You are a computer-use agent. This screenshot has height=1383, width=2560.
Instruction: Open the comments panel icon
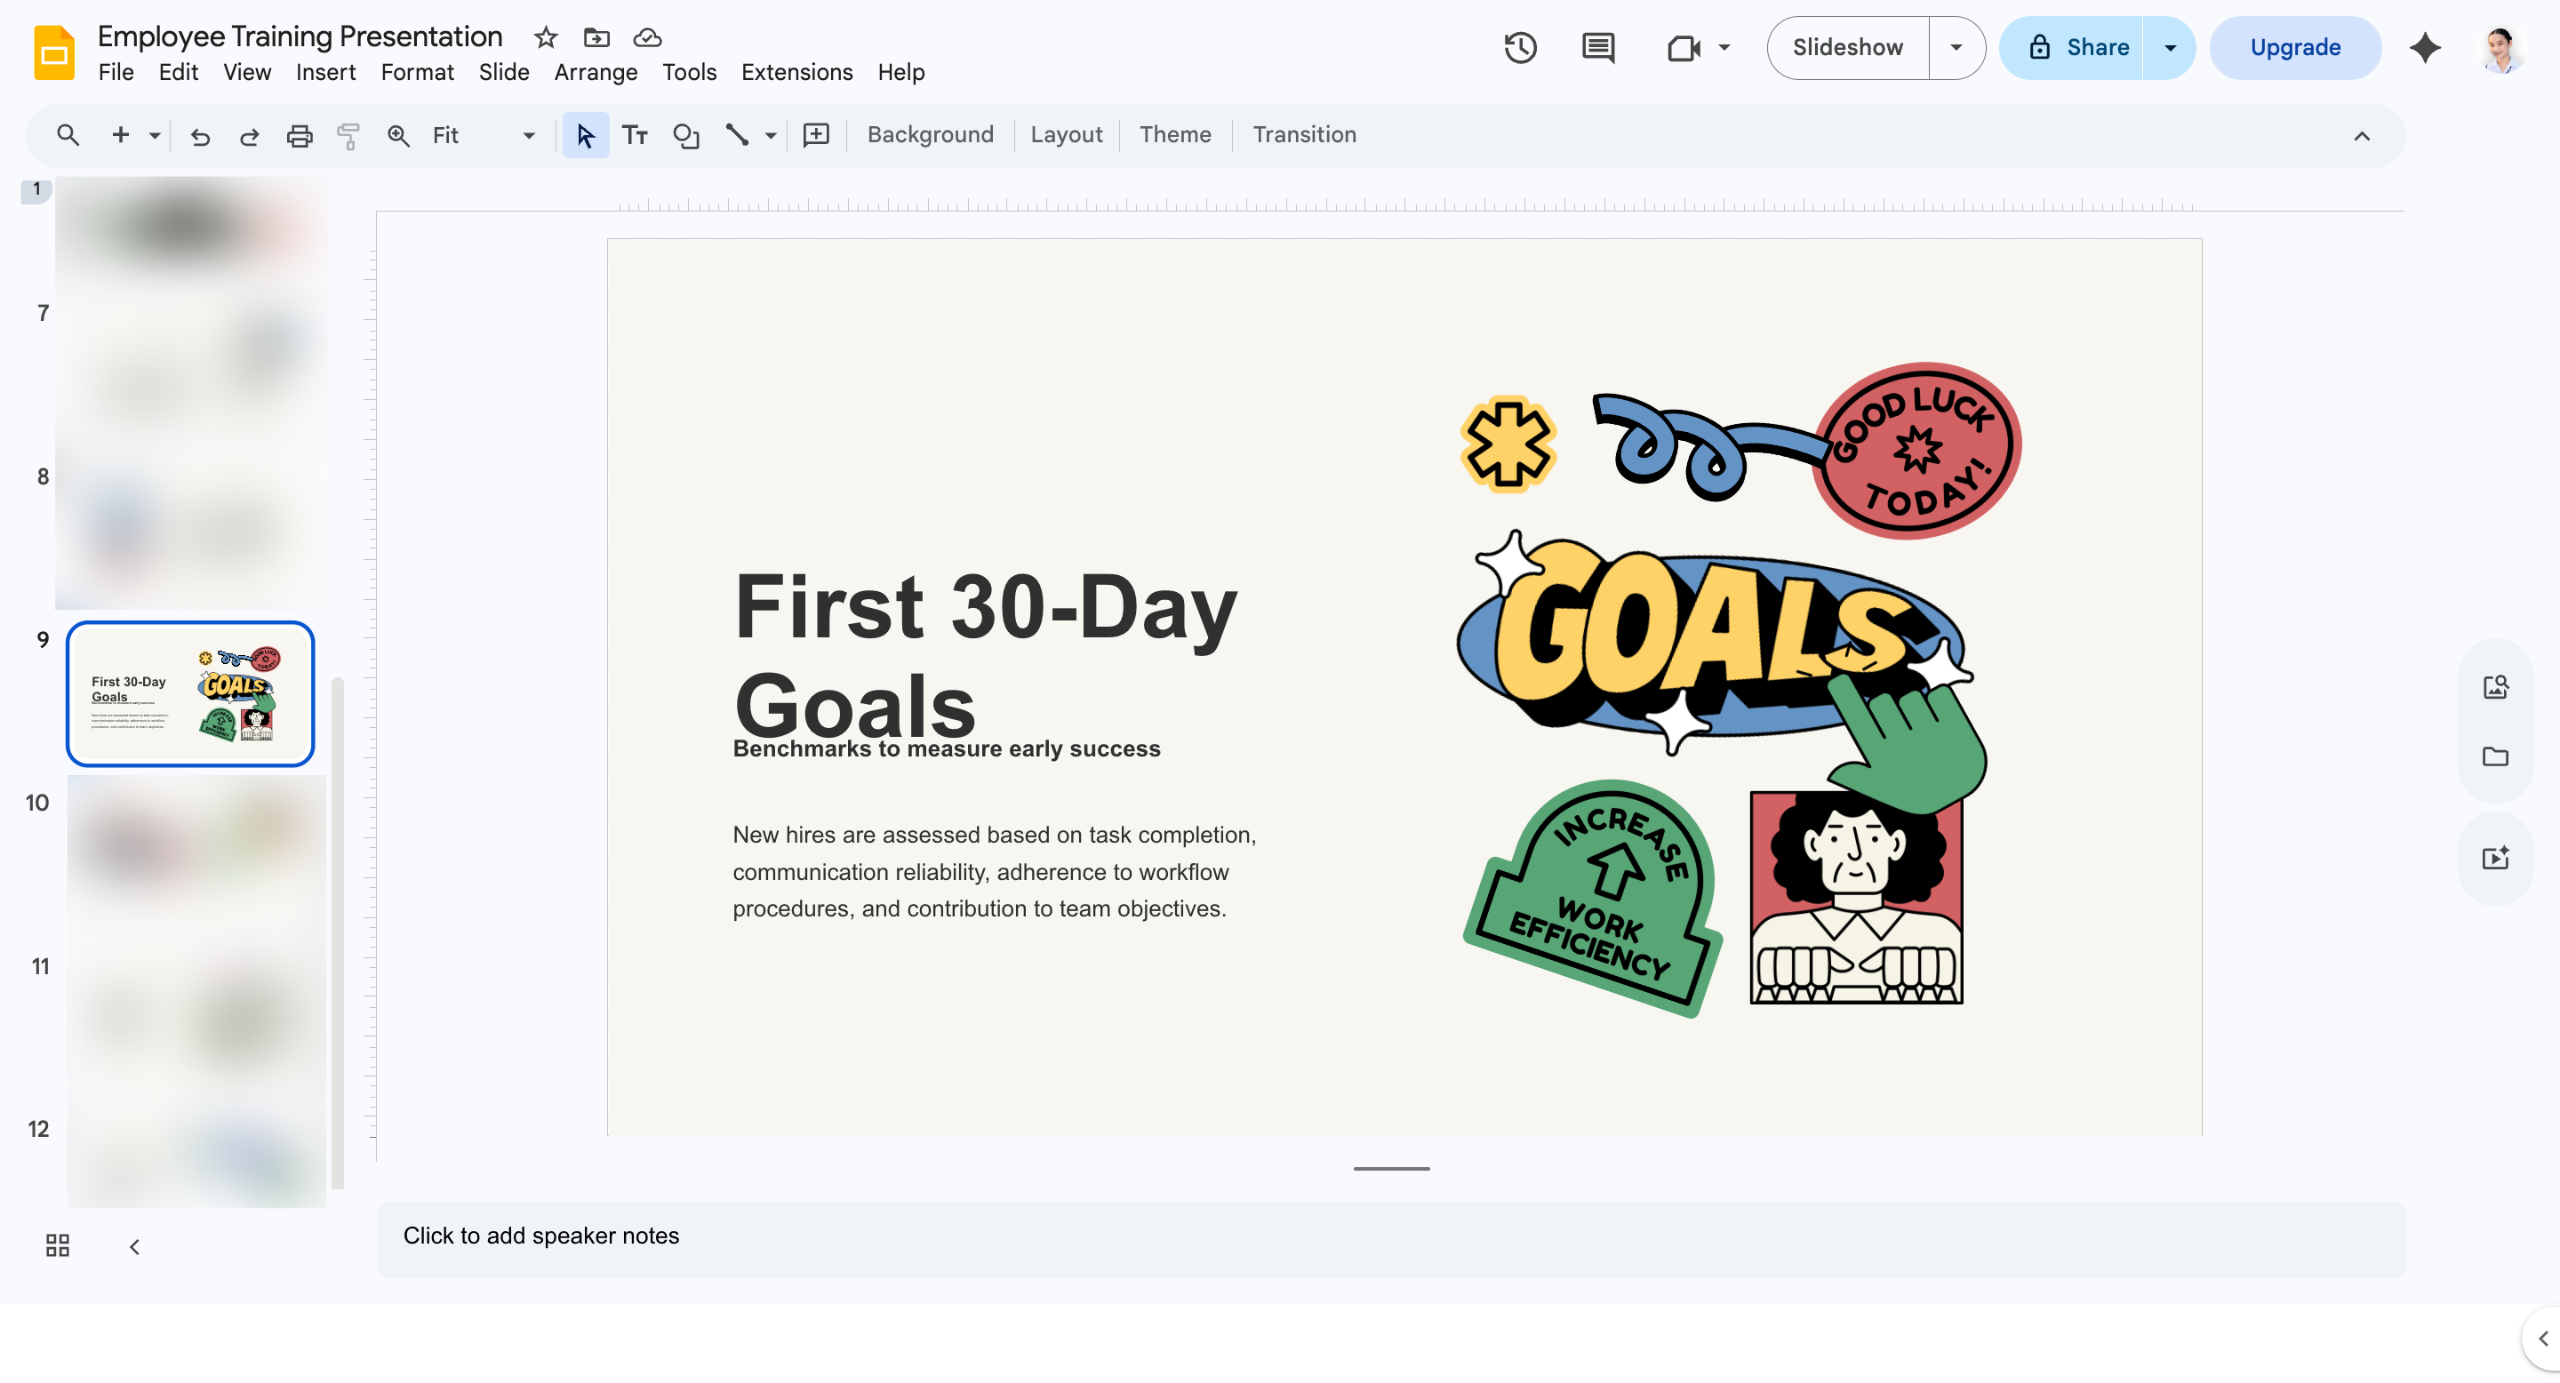[1598, 47]
